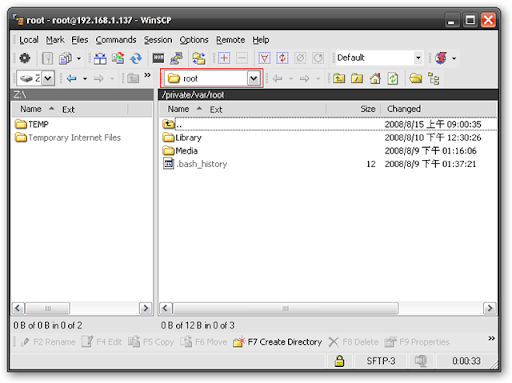This screenshot has width=512, height=383.
Task: Click the remote panel Refresh icon
Action: [393, 79]
